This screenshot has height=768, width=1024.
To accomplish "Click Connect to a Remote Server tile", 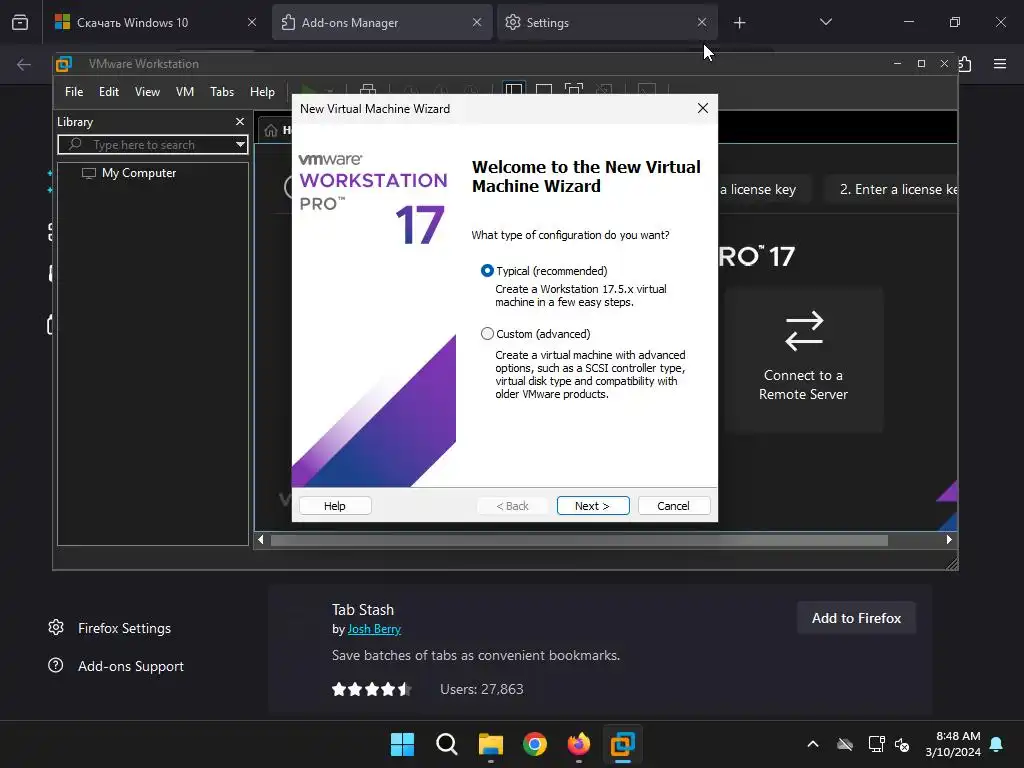I will coord(804,359).
